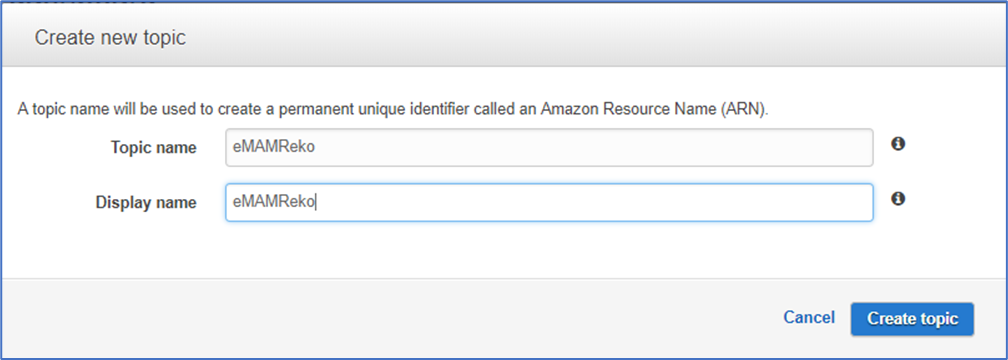1008x360 pixels.
Task: Click the 'Amazon Resource Name (ARN)' text
Action: [655, 109]
